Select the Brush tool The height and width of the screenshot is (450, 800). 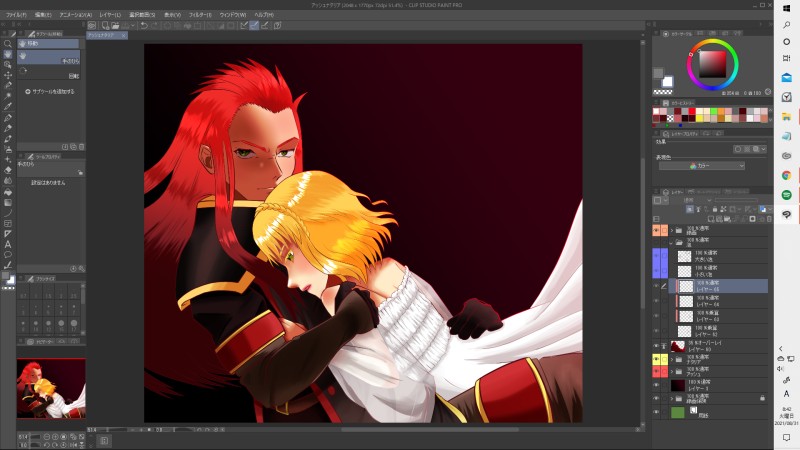pos(8,139)
